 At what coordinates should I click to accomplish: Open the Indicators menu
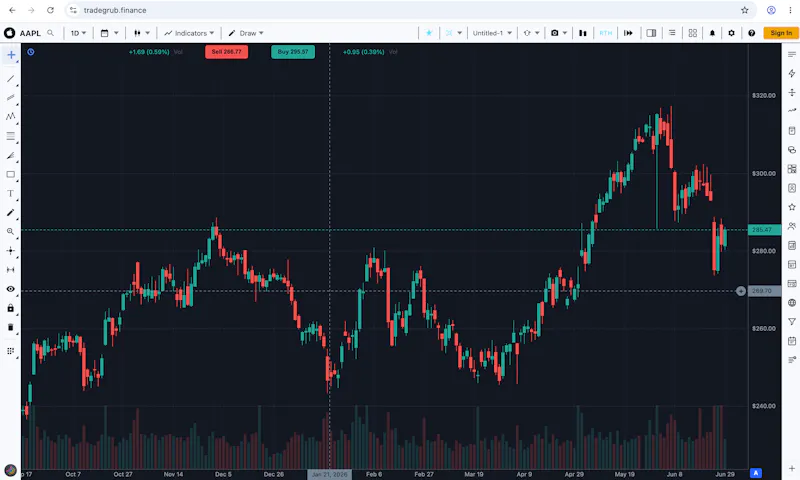[x=189, y=33]
